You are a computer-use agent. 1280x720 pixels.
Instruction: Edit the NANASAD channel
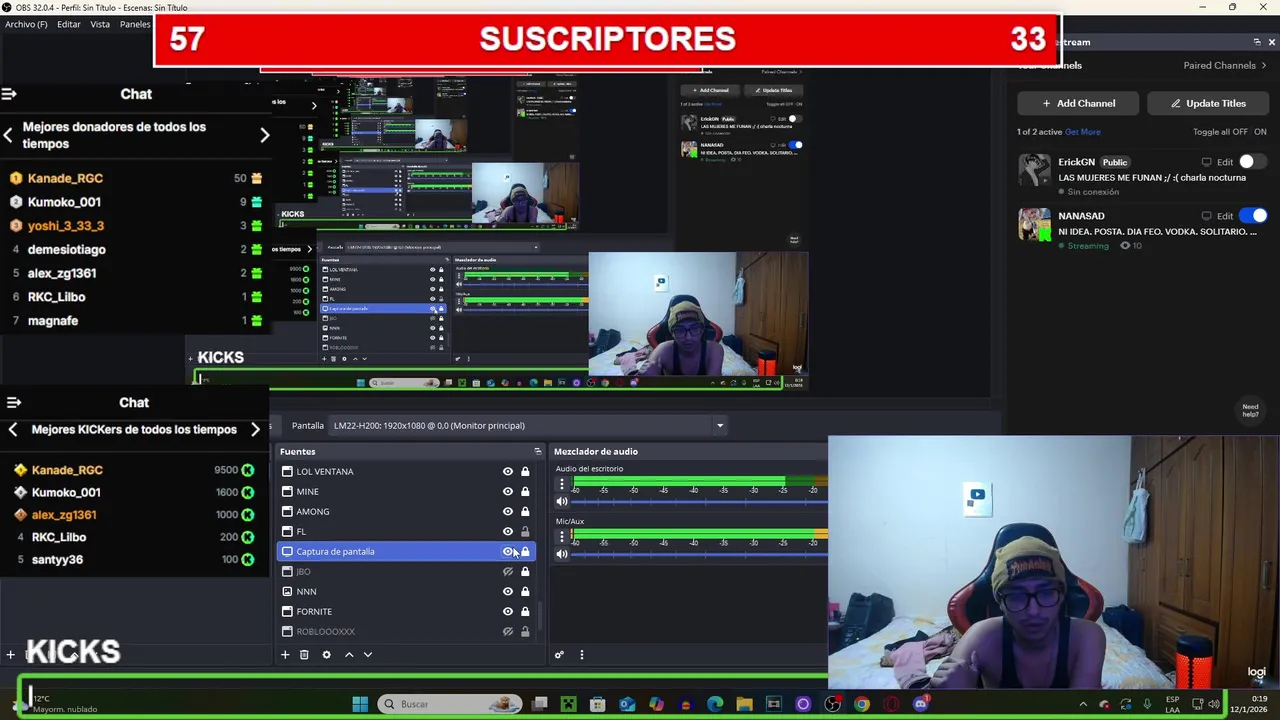pyautogui.click(x=1225, y=216)
